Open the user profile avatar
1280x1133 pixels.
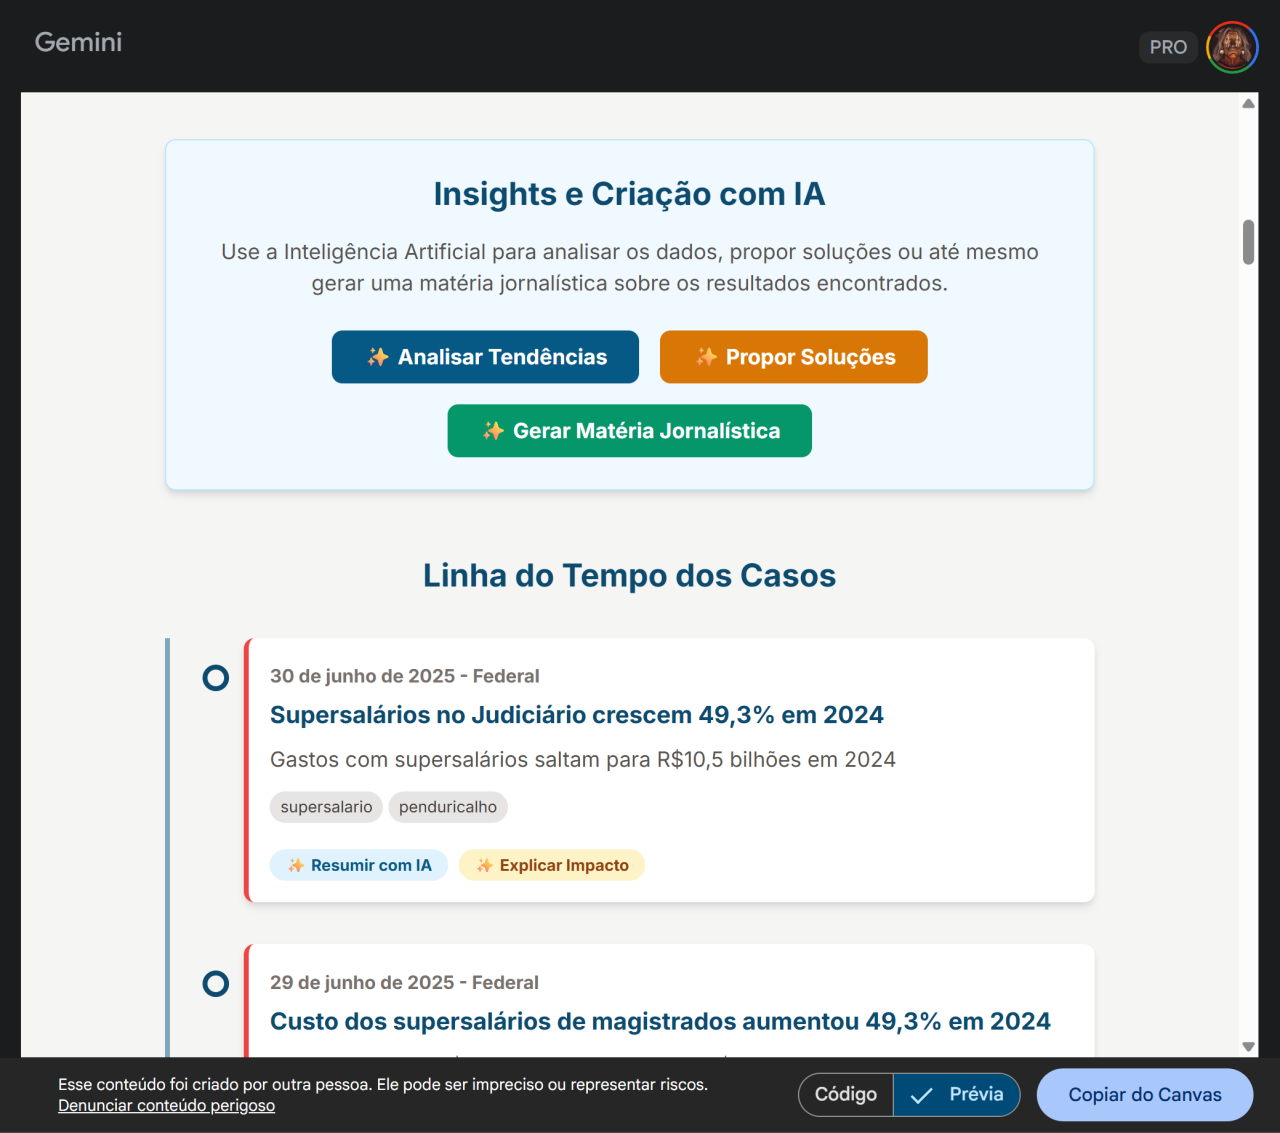point(1232,47)
